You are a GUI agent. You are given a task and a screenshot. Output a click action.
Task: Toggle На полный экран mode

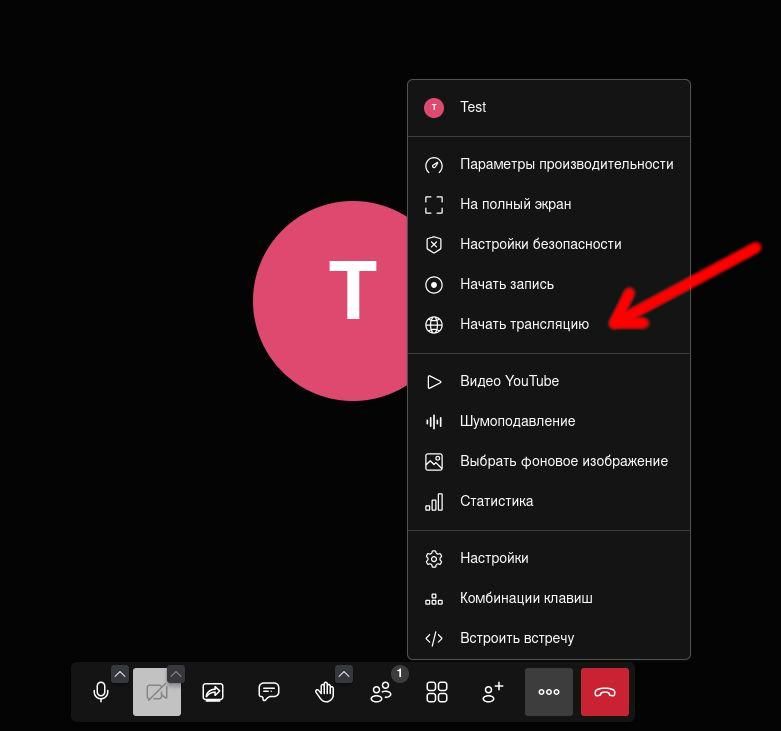coord(515,204)
